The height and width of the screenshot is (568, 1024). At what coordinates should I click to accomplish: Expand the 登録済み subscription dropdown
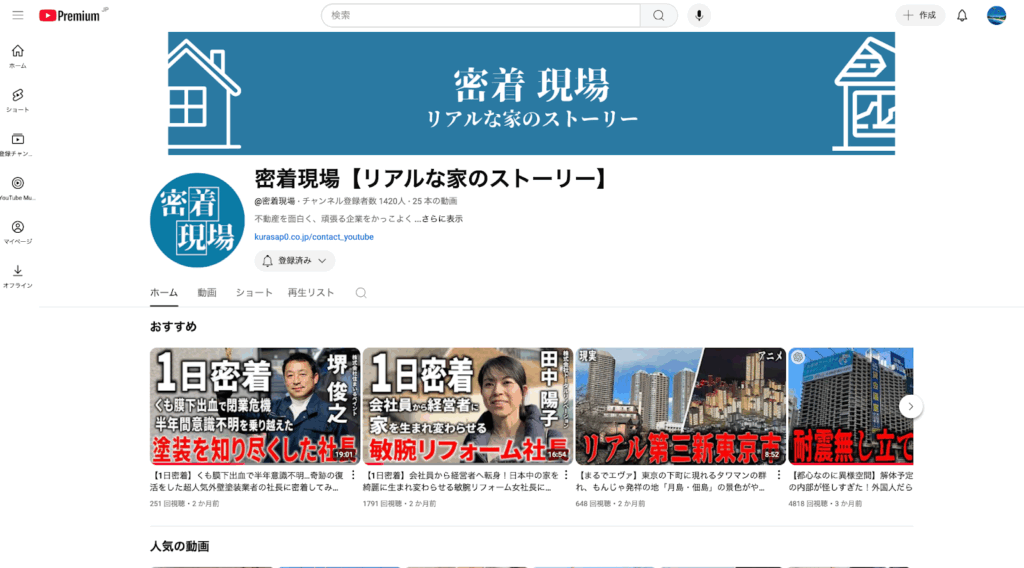pos(295,260)
